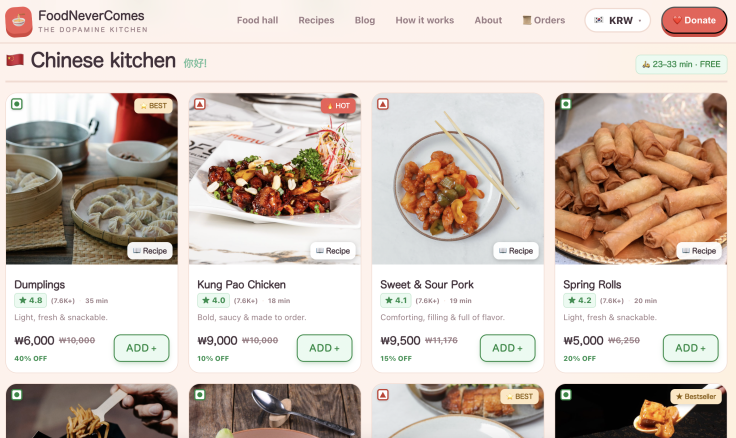Go to the Food hall menu

tap(257, 20)
